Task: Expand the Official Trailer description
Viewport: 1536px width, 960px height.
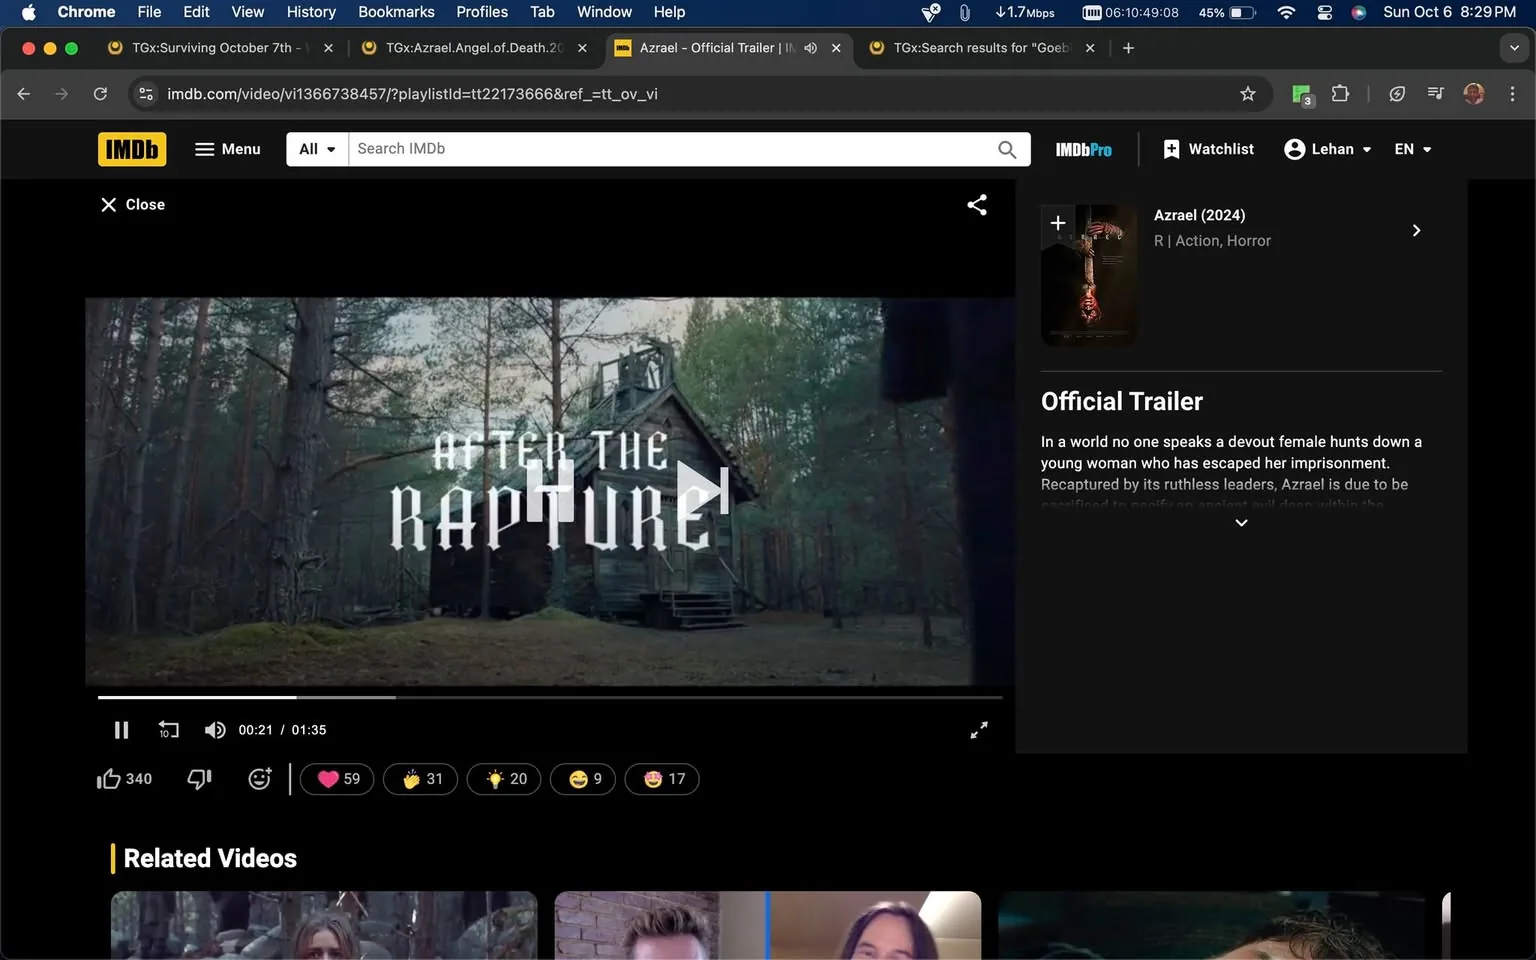Action: point(1240,522)
